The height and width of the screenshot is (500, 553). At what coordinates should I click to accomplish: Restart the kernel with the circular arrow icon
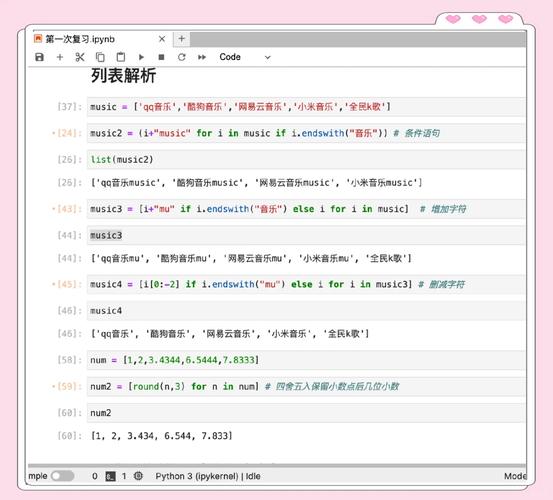182,57
